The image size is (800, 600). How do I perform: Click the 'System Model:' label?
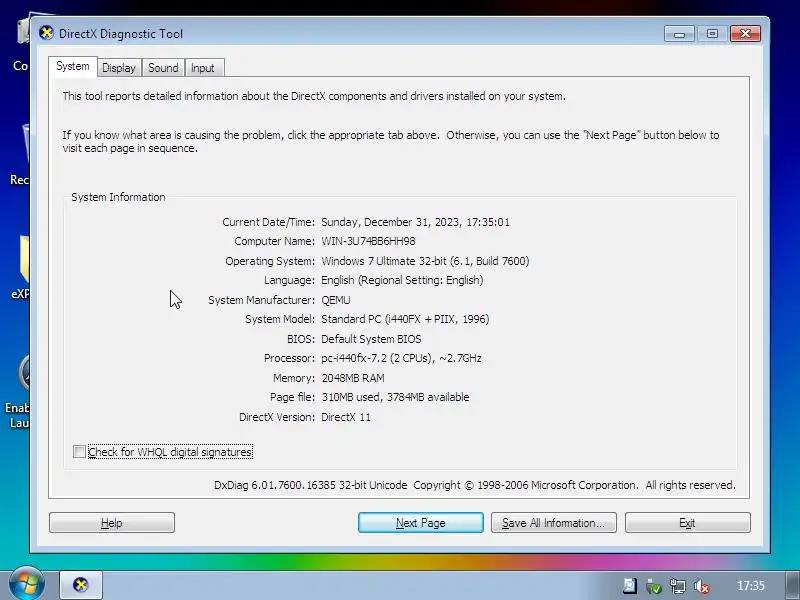(x=280, y=319)
